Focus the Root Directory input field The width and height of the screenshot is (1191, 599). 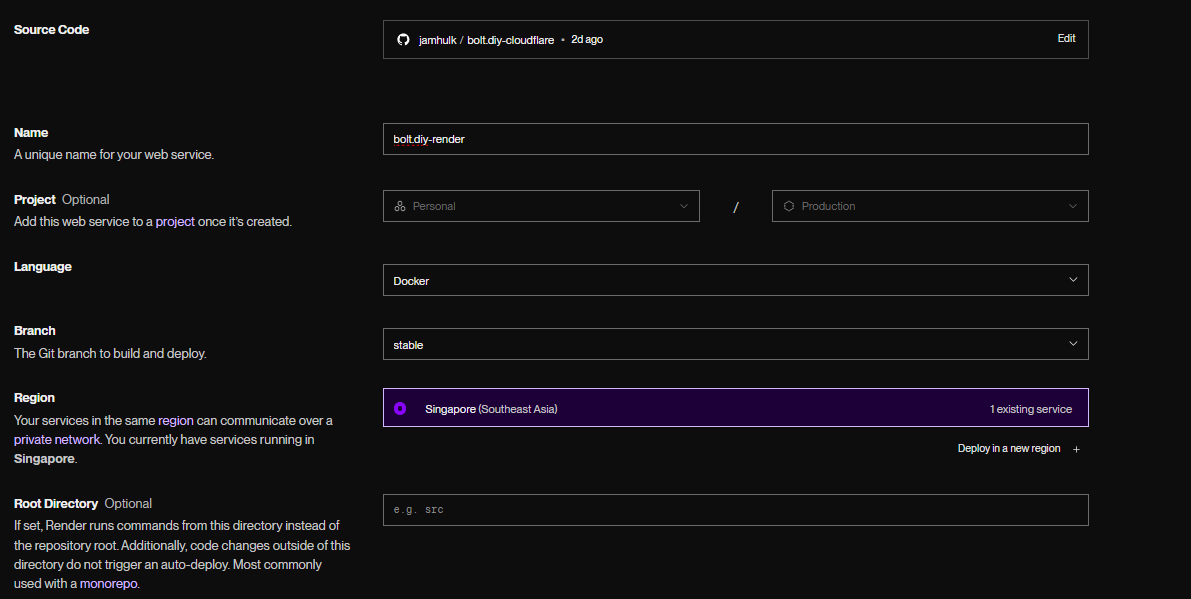pyautogui.click(x=735, y=509)
